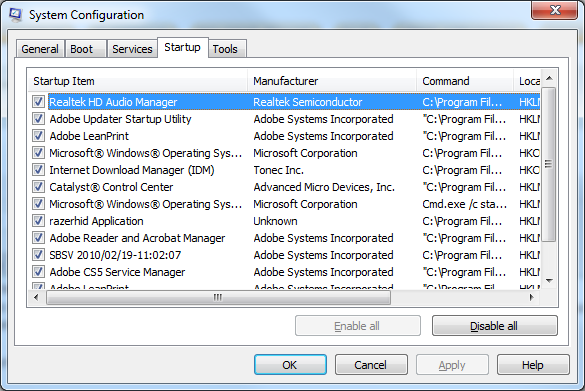Click the vertical scrollbar up arrow

click(x=549, y=78)
